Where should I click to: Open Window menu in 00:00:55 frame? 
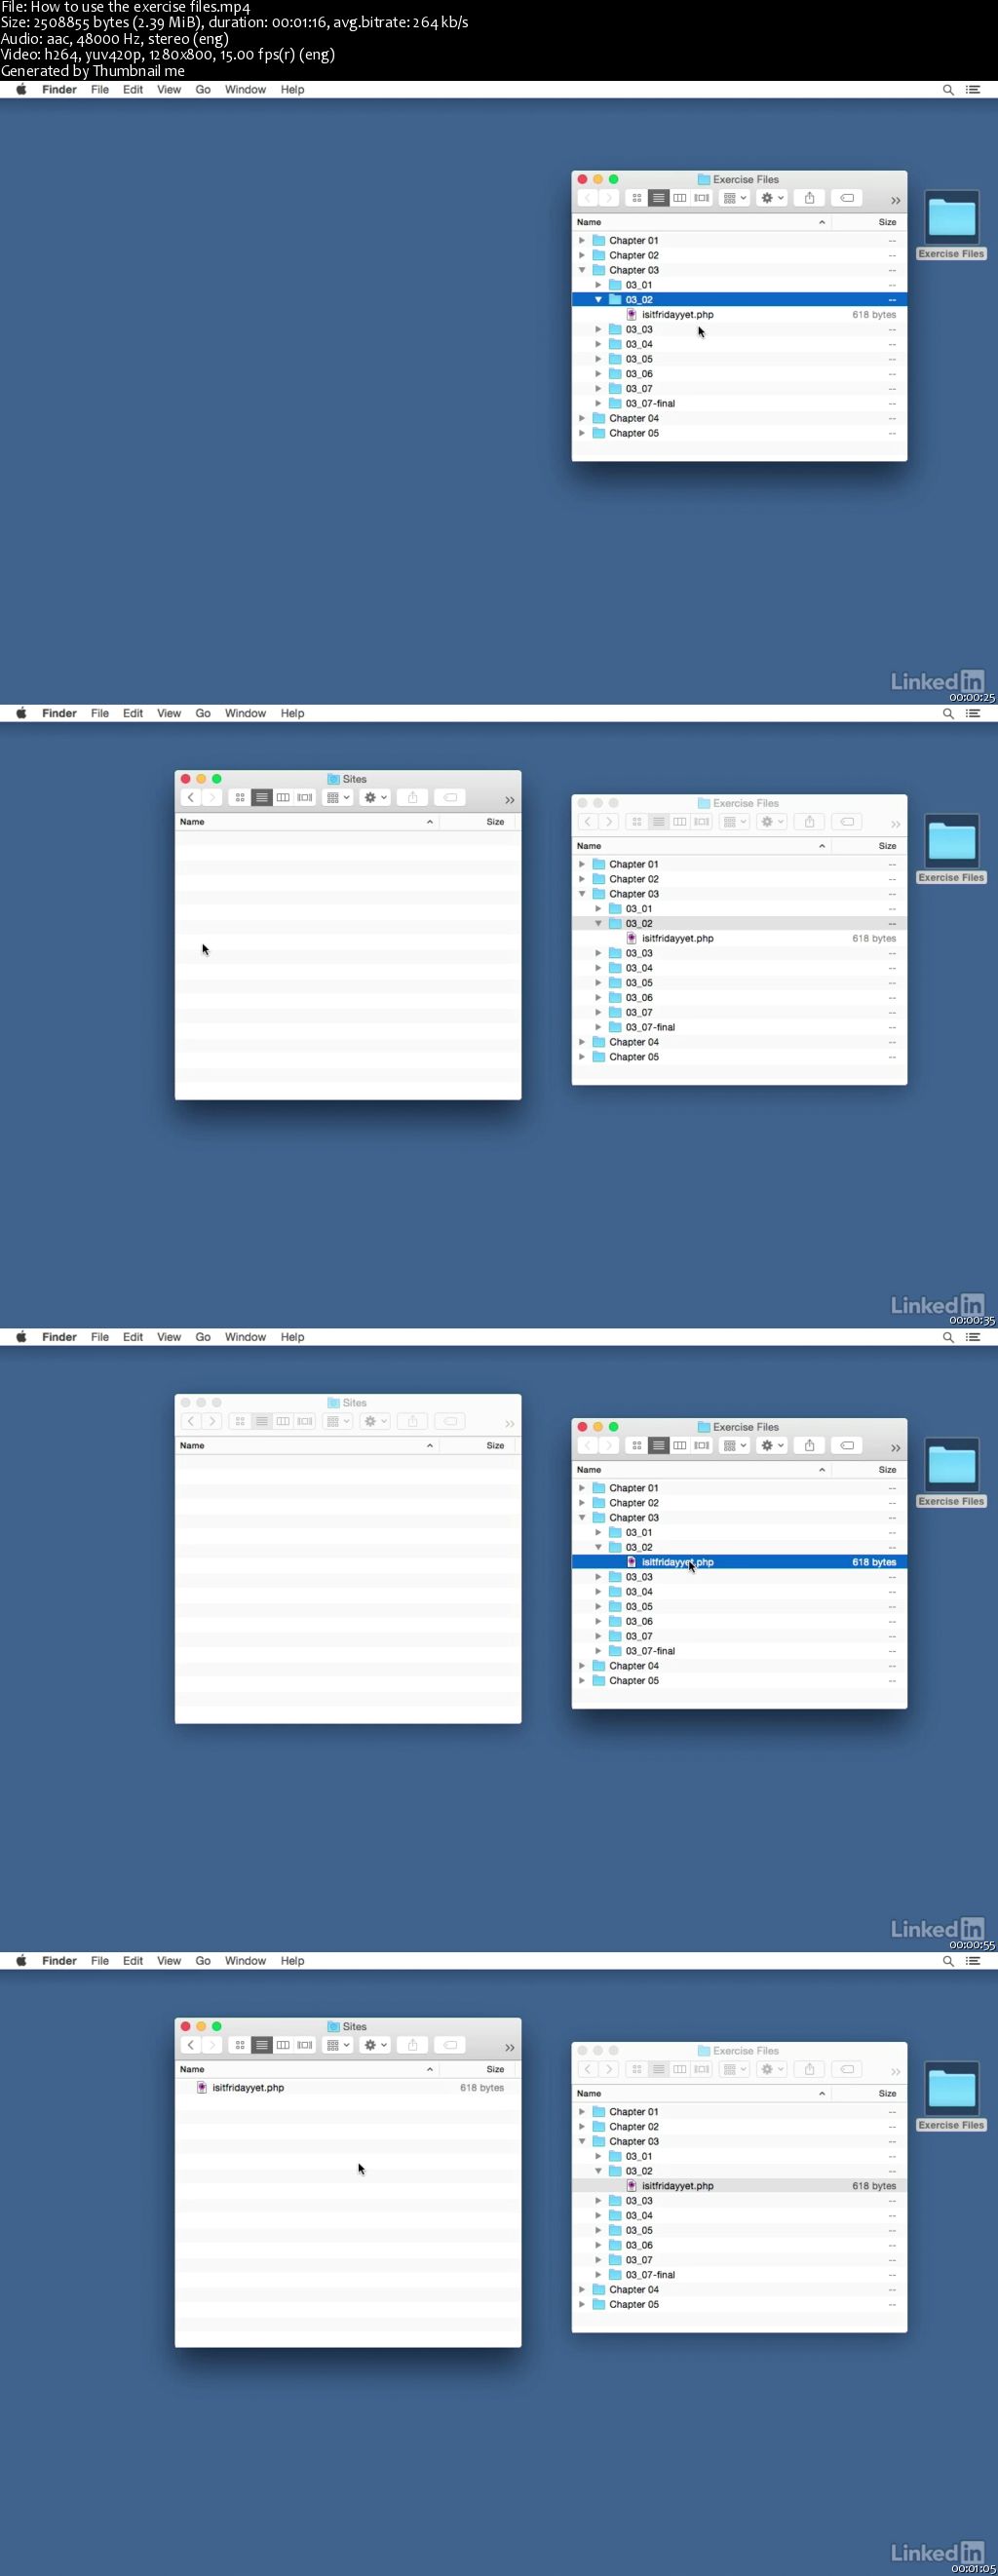coord(245,1337)
